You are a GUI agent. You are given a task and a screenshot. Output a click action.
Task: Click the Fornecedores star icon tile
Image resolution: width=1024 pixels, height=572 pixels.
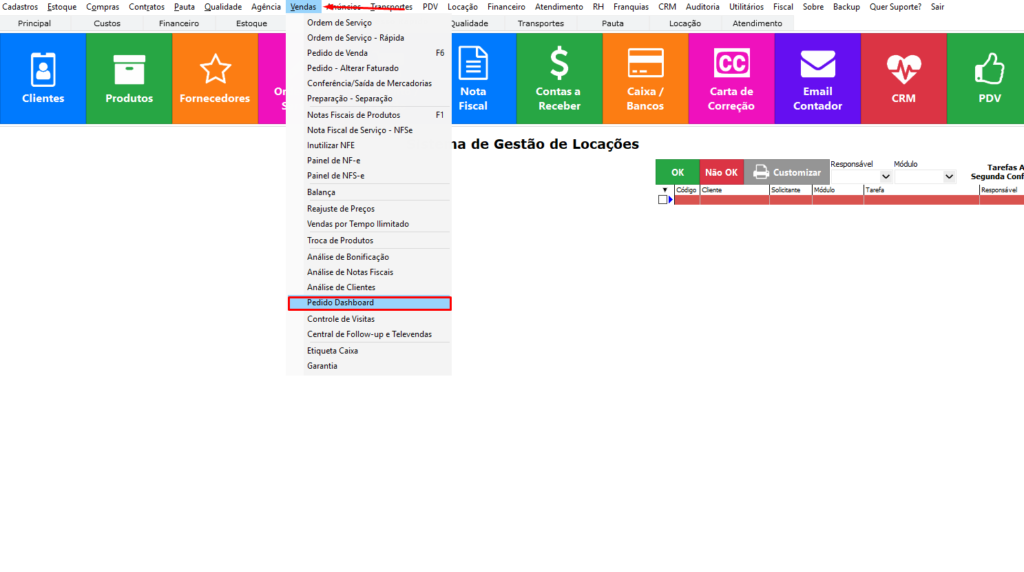215,78
